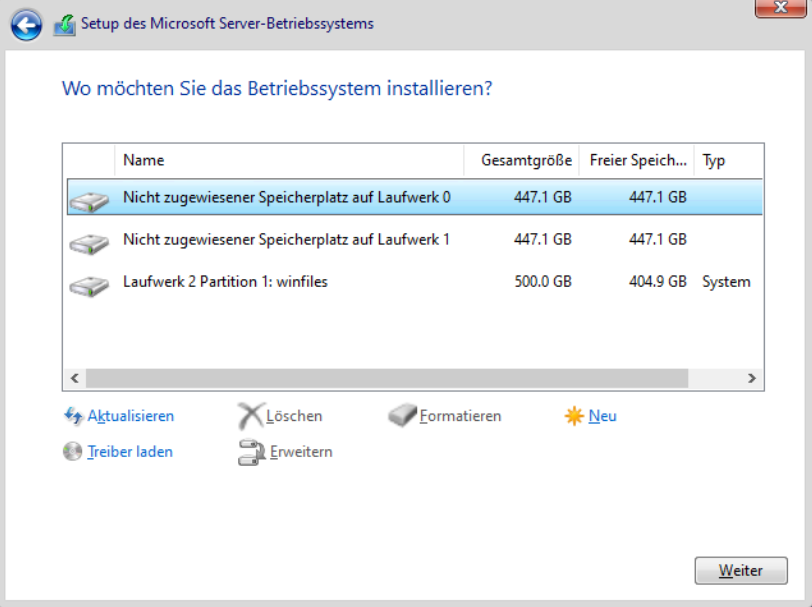The image size is (812, 607).
Task: Click the Treiber laden disc icon
Action: (x=72, y=451)
